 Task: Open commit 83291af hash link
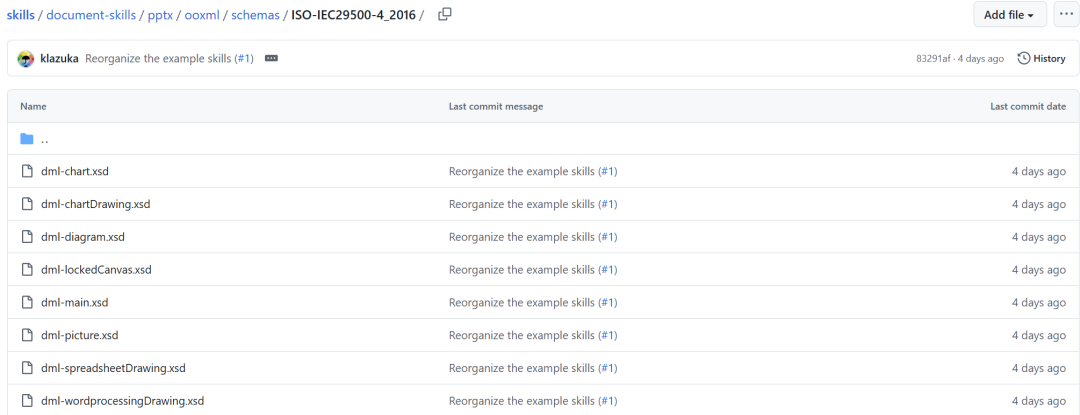pyautogui.click(x=933, y=58)
